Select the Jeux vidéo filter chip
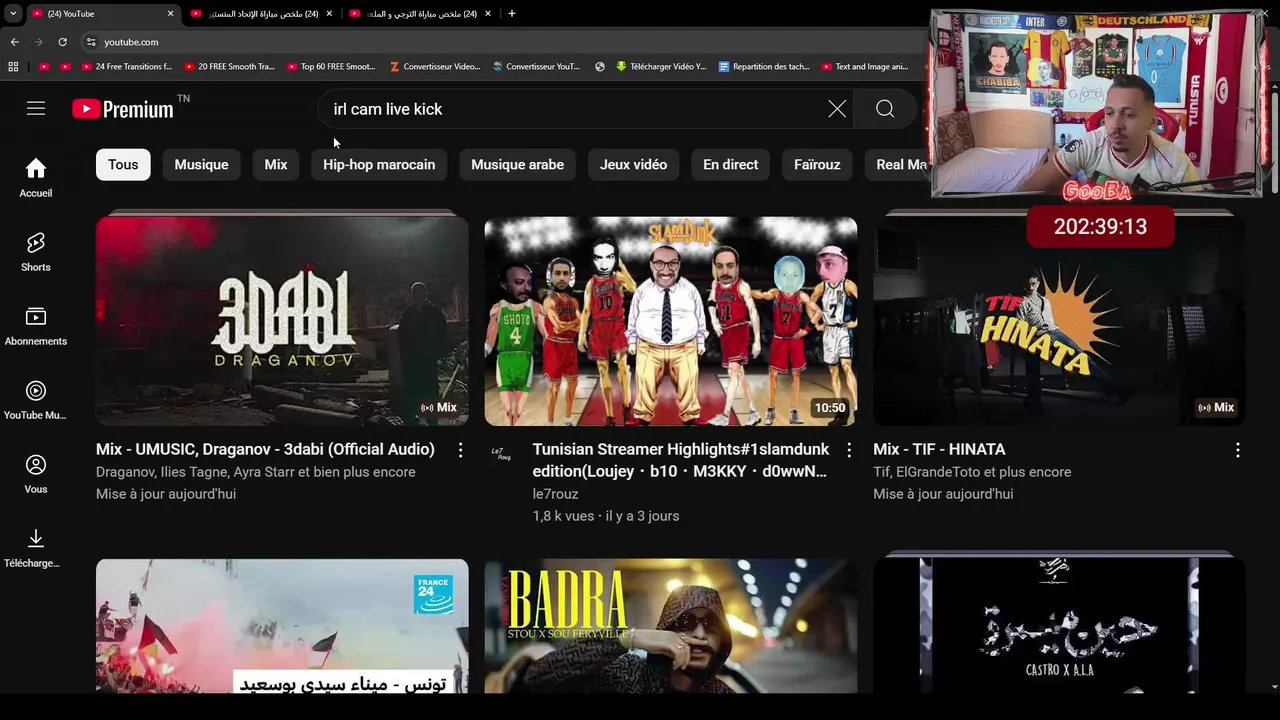Viewport: 1280px width, 720px height. 633,165
